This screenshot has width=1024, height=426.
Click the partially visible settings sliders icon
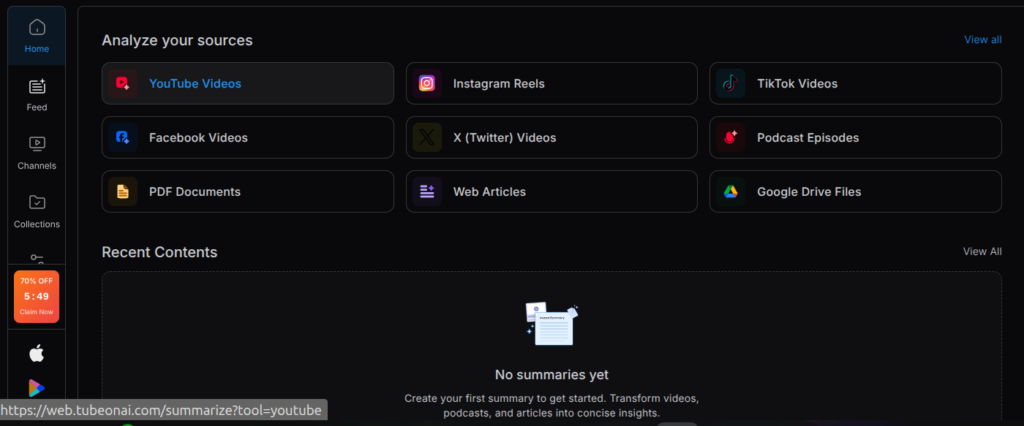click(37, 259)
